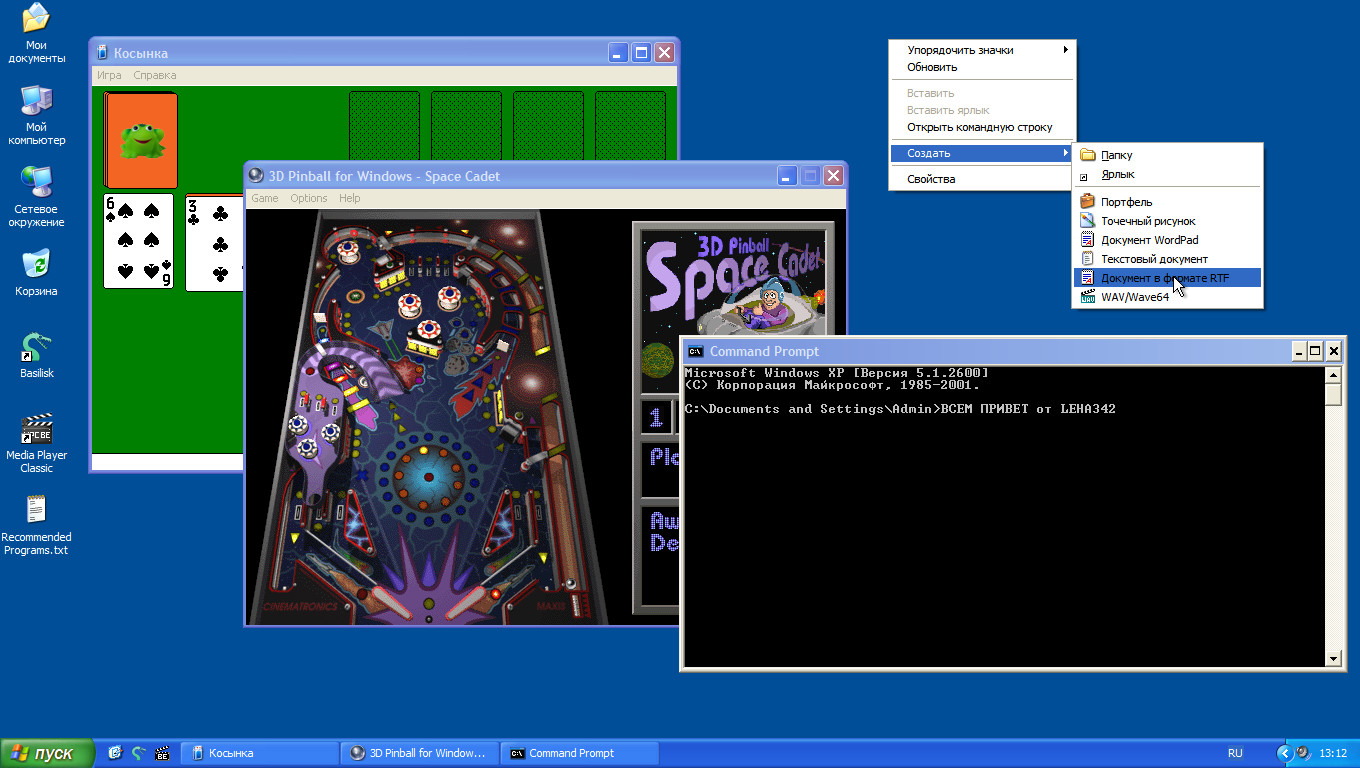Click the Command Prompt scrollbar down arrow

pos(1333,658)
